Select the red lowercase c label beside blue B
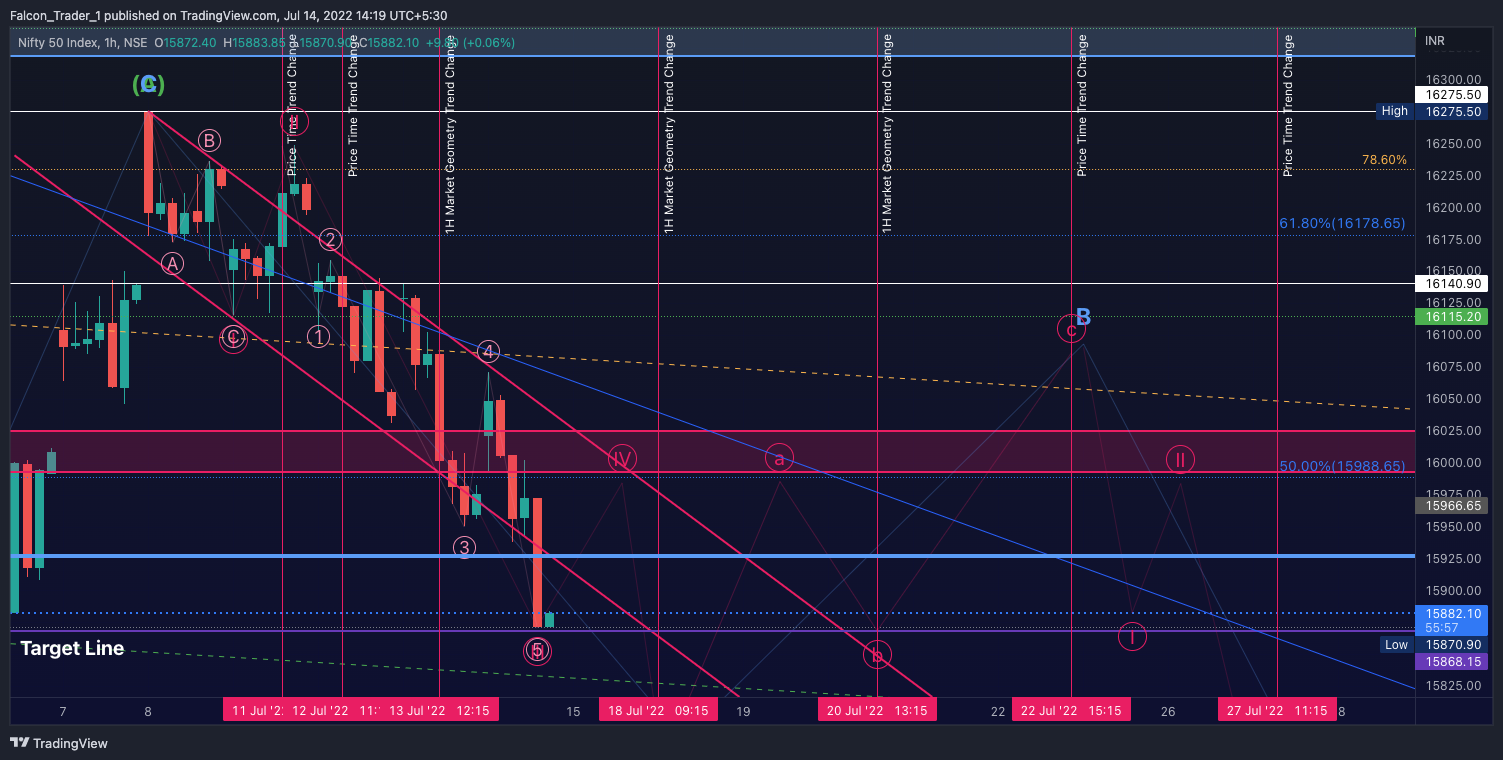1503x760 pixels. [x=1071, y=329]
